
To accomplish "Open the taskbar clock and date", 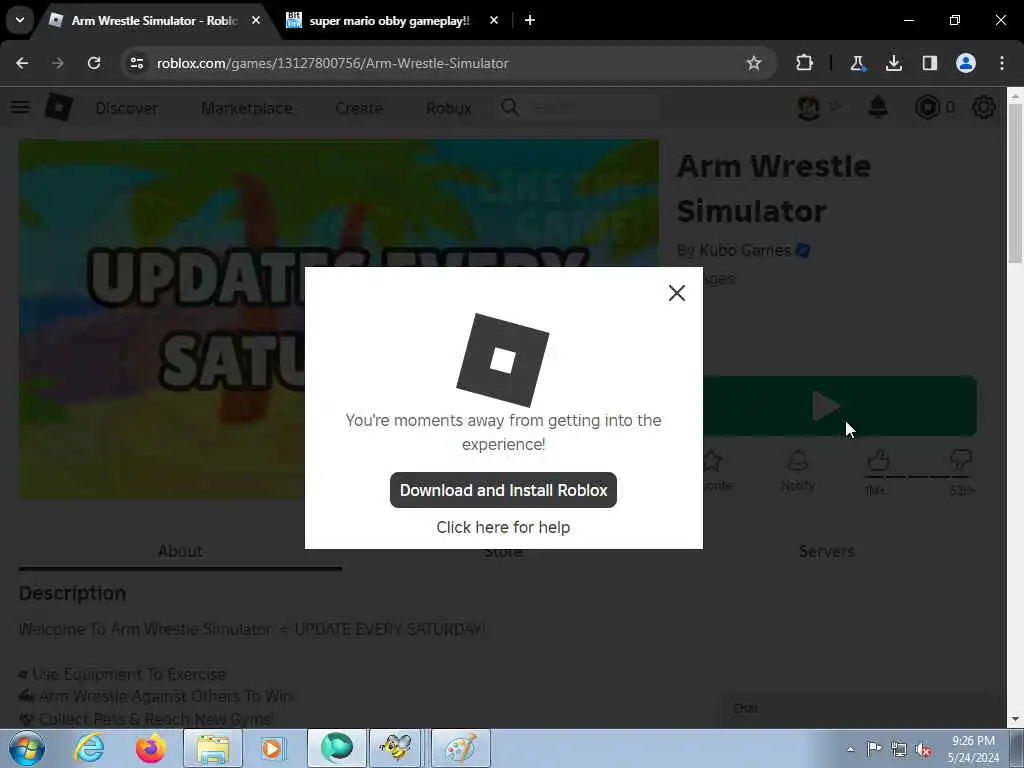I will [x=974, y=749].
